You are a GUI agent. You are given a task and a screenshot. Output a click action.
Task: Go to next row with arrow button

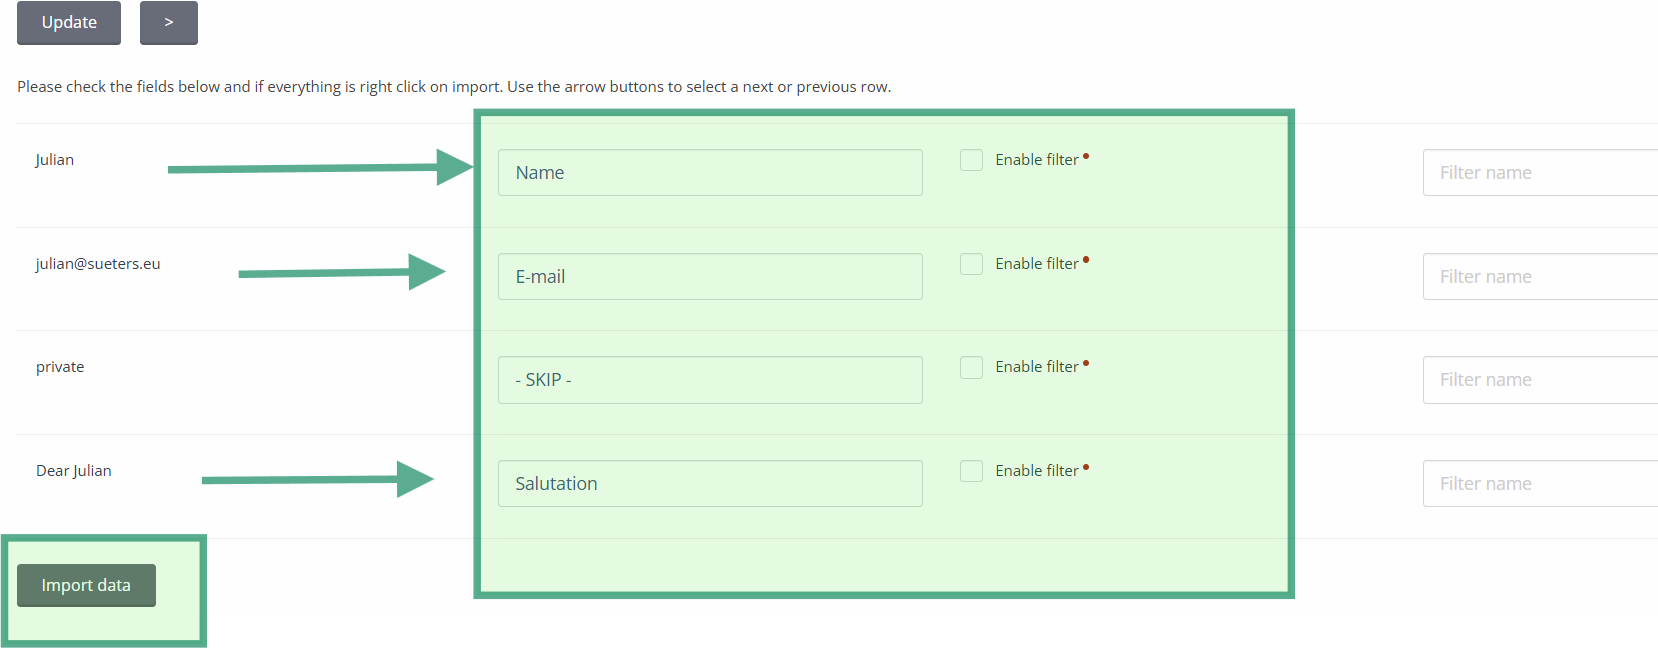(x=169, y=23)
